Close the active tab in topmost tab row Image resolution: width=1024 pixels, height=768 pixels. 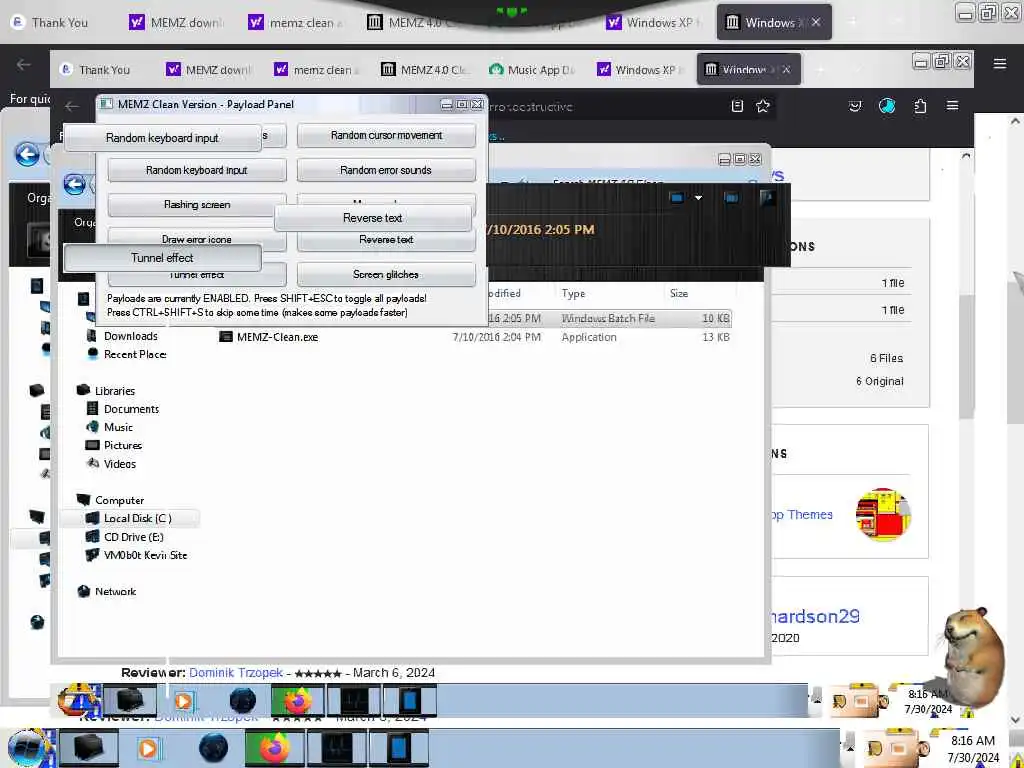point(816,23)
